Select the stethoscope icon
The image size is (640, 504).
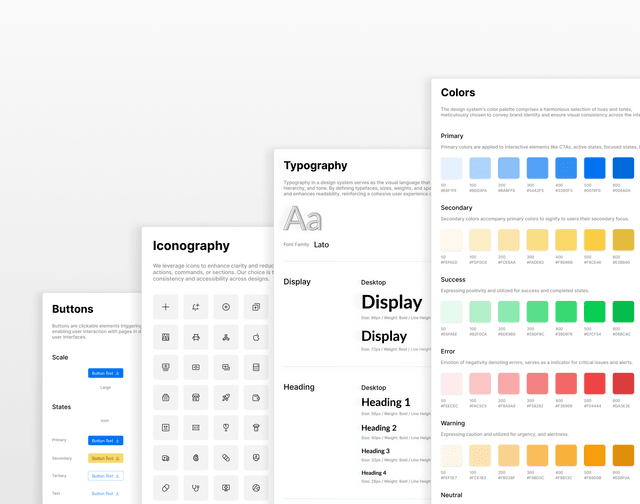point(196,489)
